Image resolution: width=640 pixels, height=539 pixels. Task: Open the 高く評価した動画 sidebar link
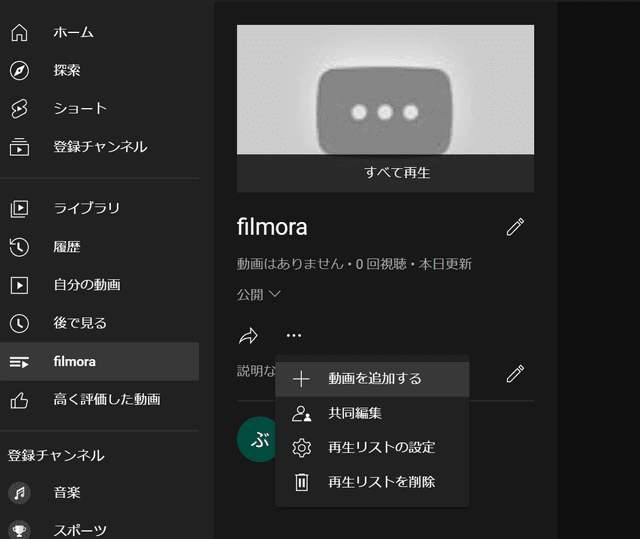pyautogui.click(x=100, y=400)
